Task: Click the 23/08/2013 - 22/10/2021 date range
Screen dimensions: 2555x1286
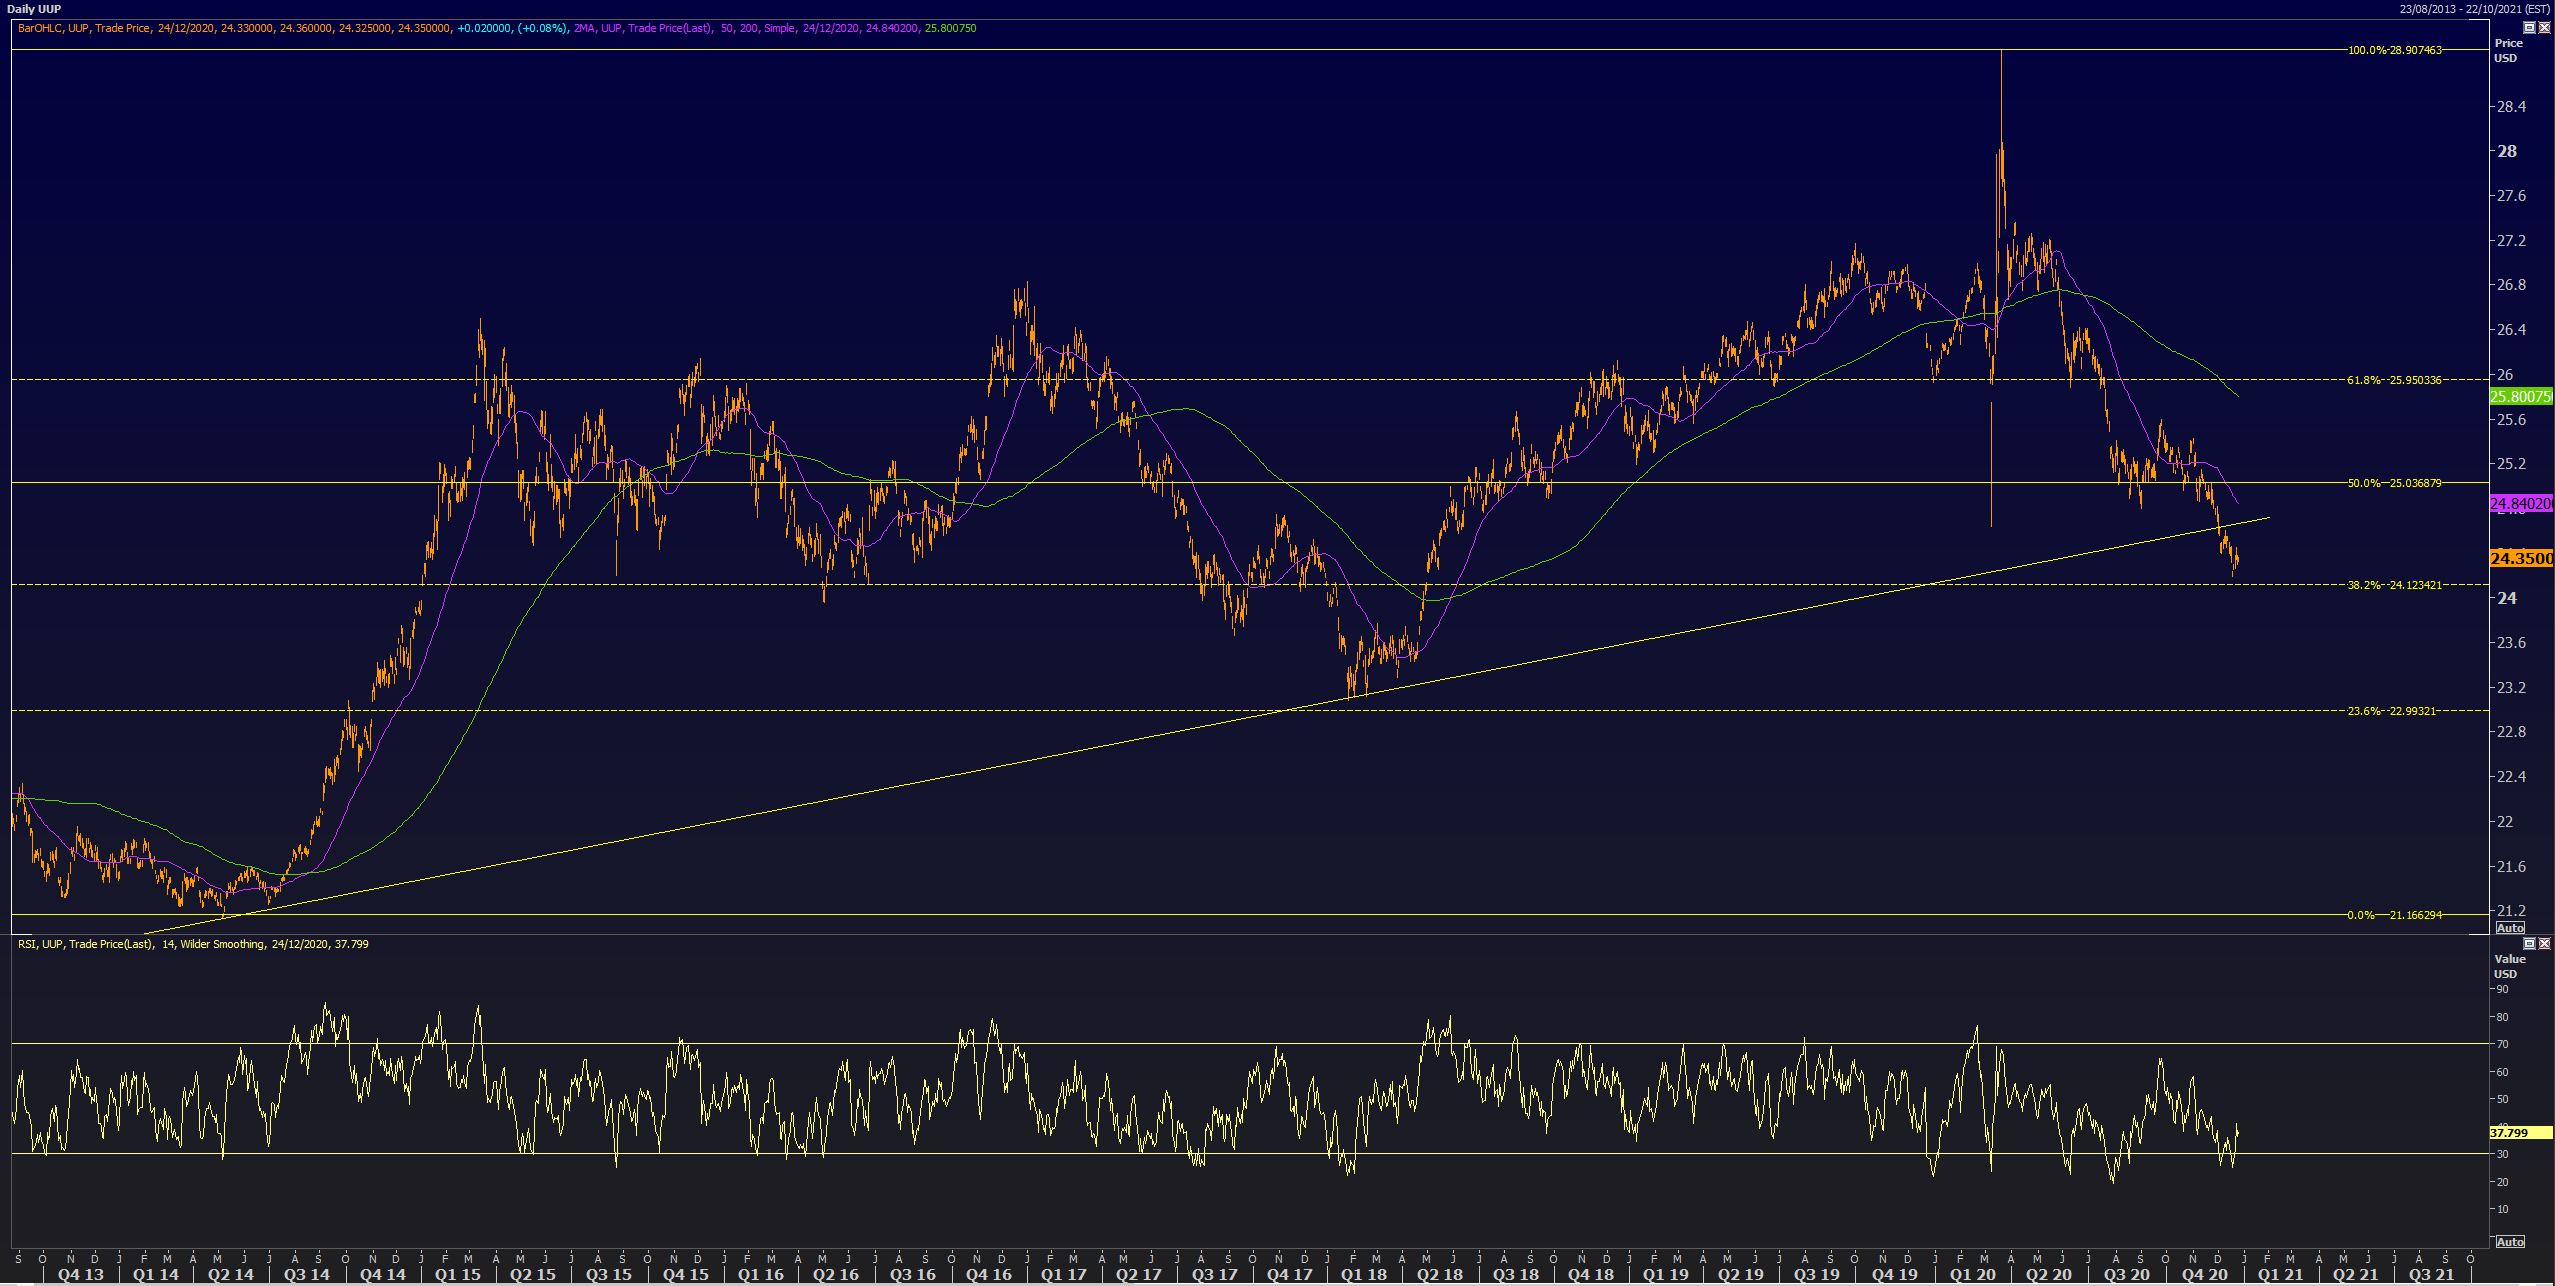Action: pos(2473,9)
